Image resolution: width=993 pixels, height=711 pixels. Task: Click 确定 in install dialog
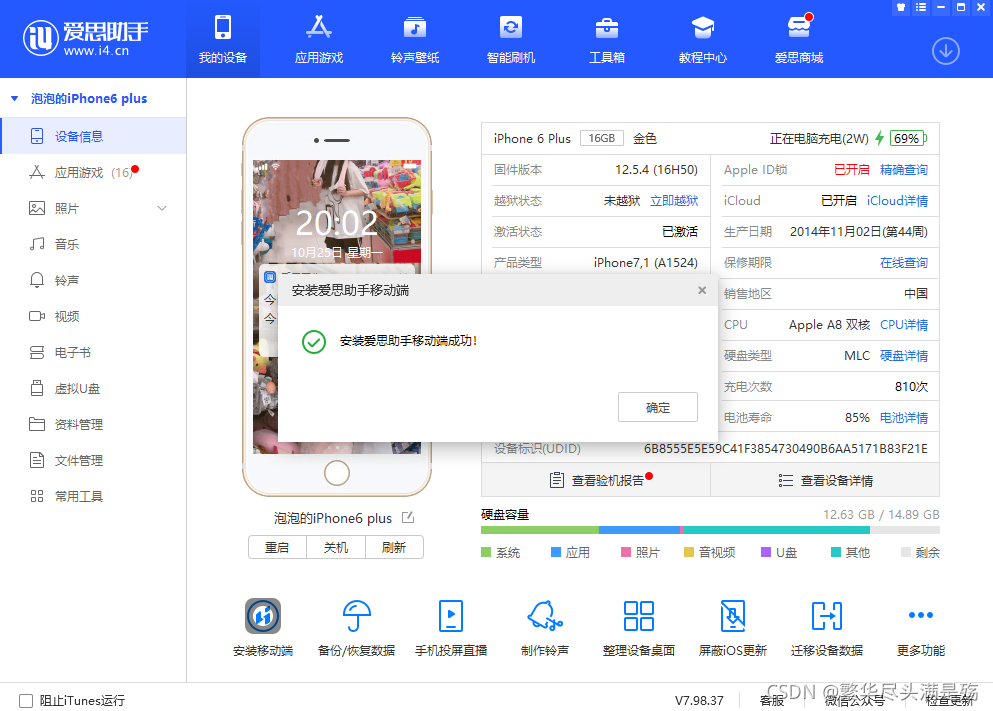[x=658, y=407]
